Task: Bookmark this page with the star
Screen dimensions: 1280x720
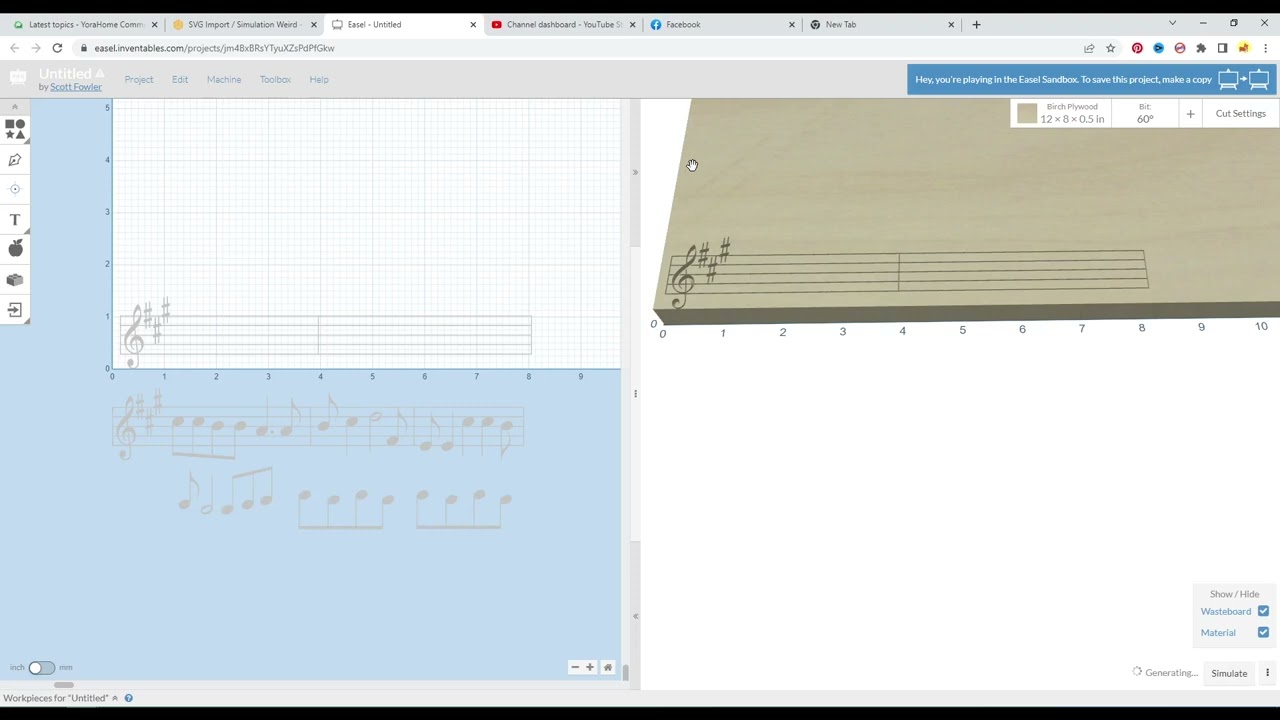Action: click(x=1110, y=48)
